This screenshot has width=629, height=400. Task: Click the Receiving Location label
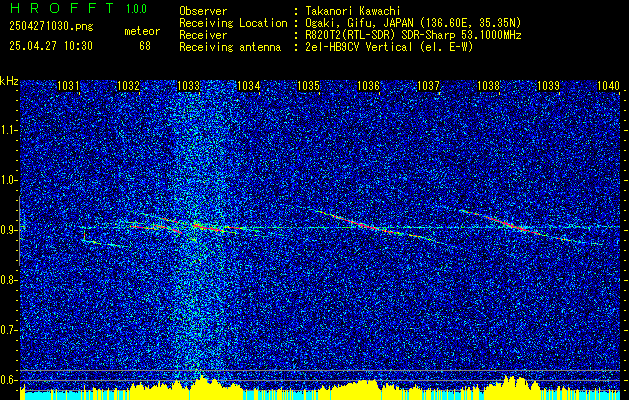point(233,23)
